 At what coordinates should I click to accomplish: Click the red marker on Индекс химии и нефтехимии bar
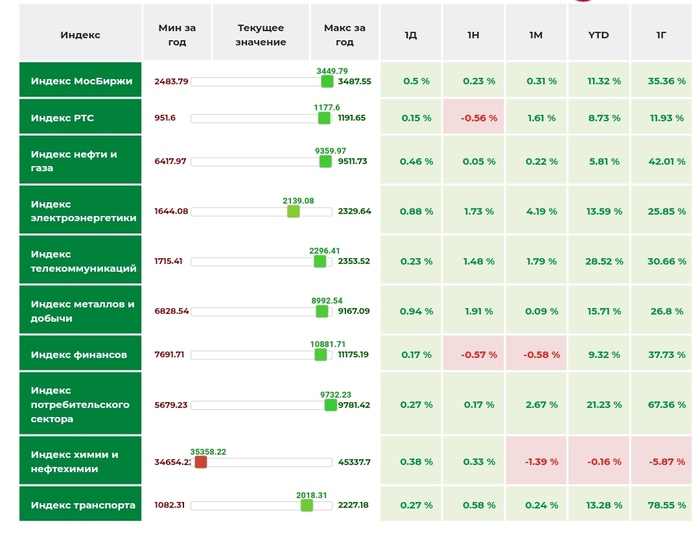(x=200, y=462)
